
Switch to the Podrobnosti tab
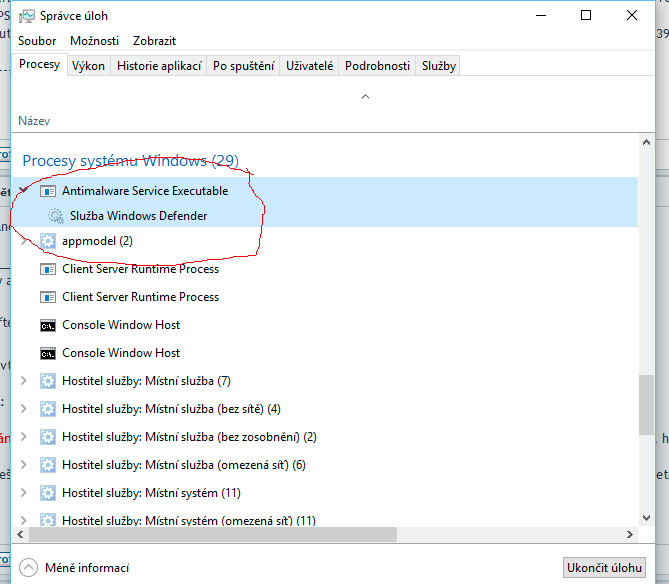pyautogui.click(x=377, y=66)
